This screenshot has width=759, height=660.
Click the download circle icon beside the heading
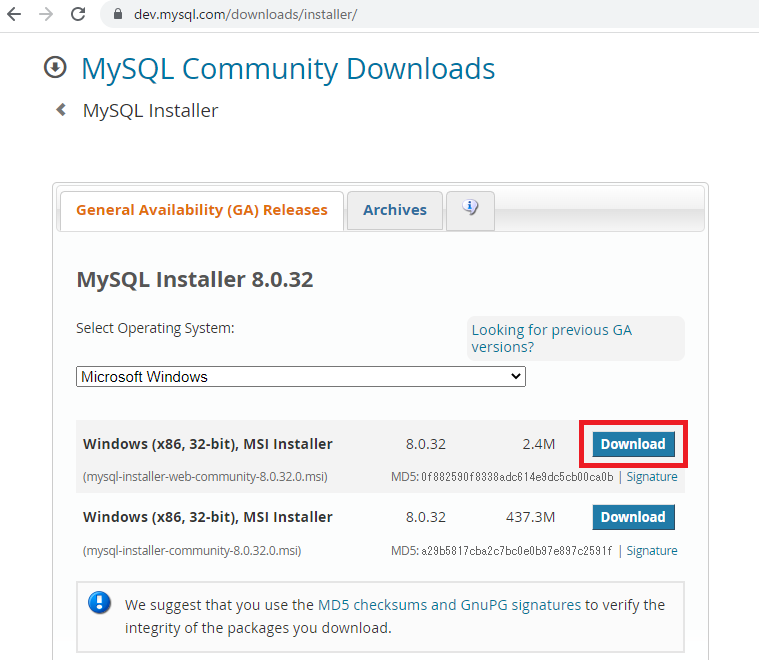pos(55,67)
